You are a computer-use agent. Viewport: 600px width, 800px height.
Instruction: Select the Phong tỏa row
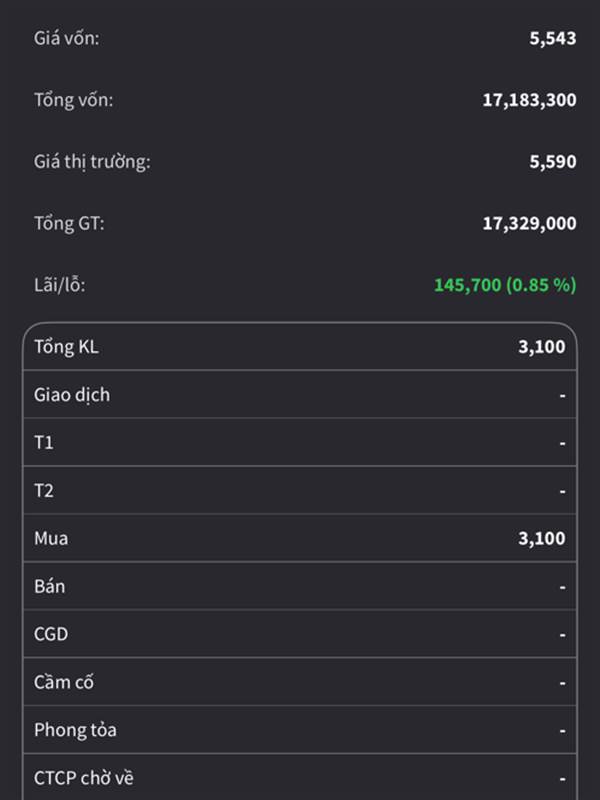pos(300,731)
